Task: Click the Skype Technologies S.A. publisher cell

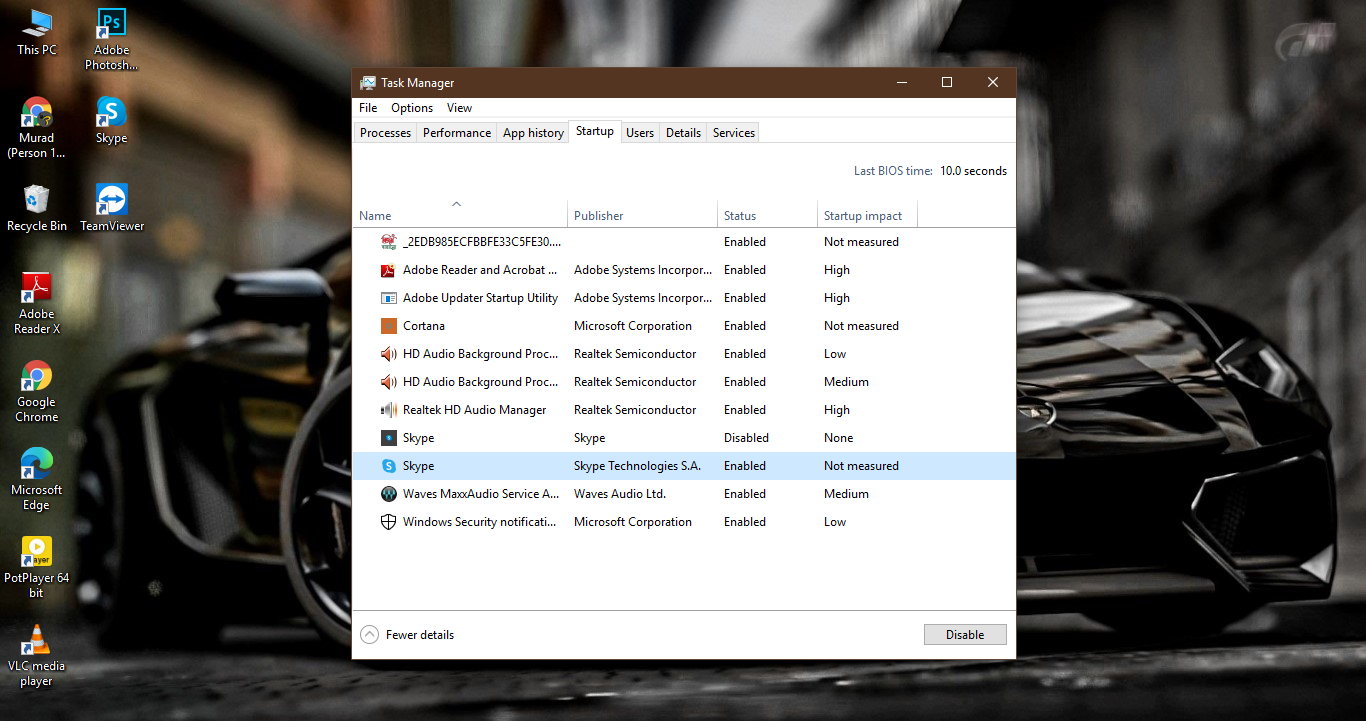Action: (x=637, y=466)
